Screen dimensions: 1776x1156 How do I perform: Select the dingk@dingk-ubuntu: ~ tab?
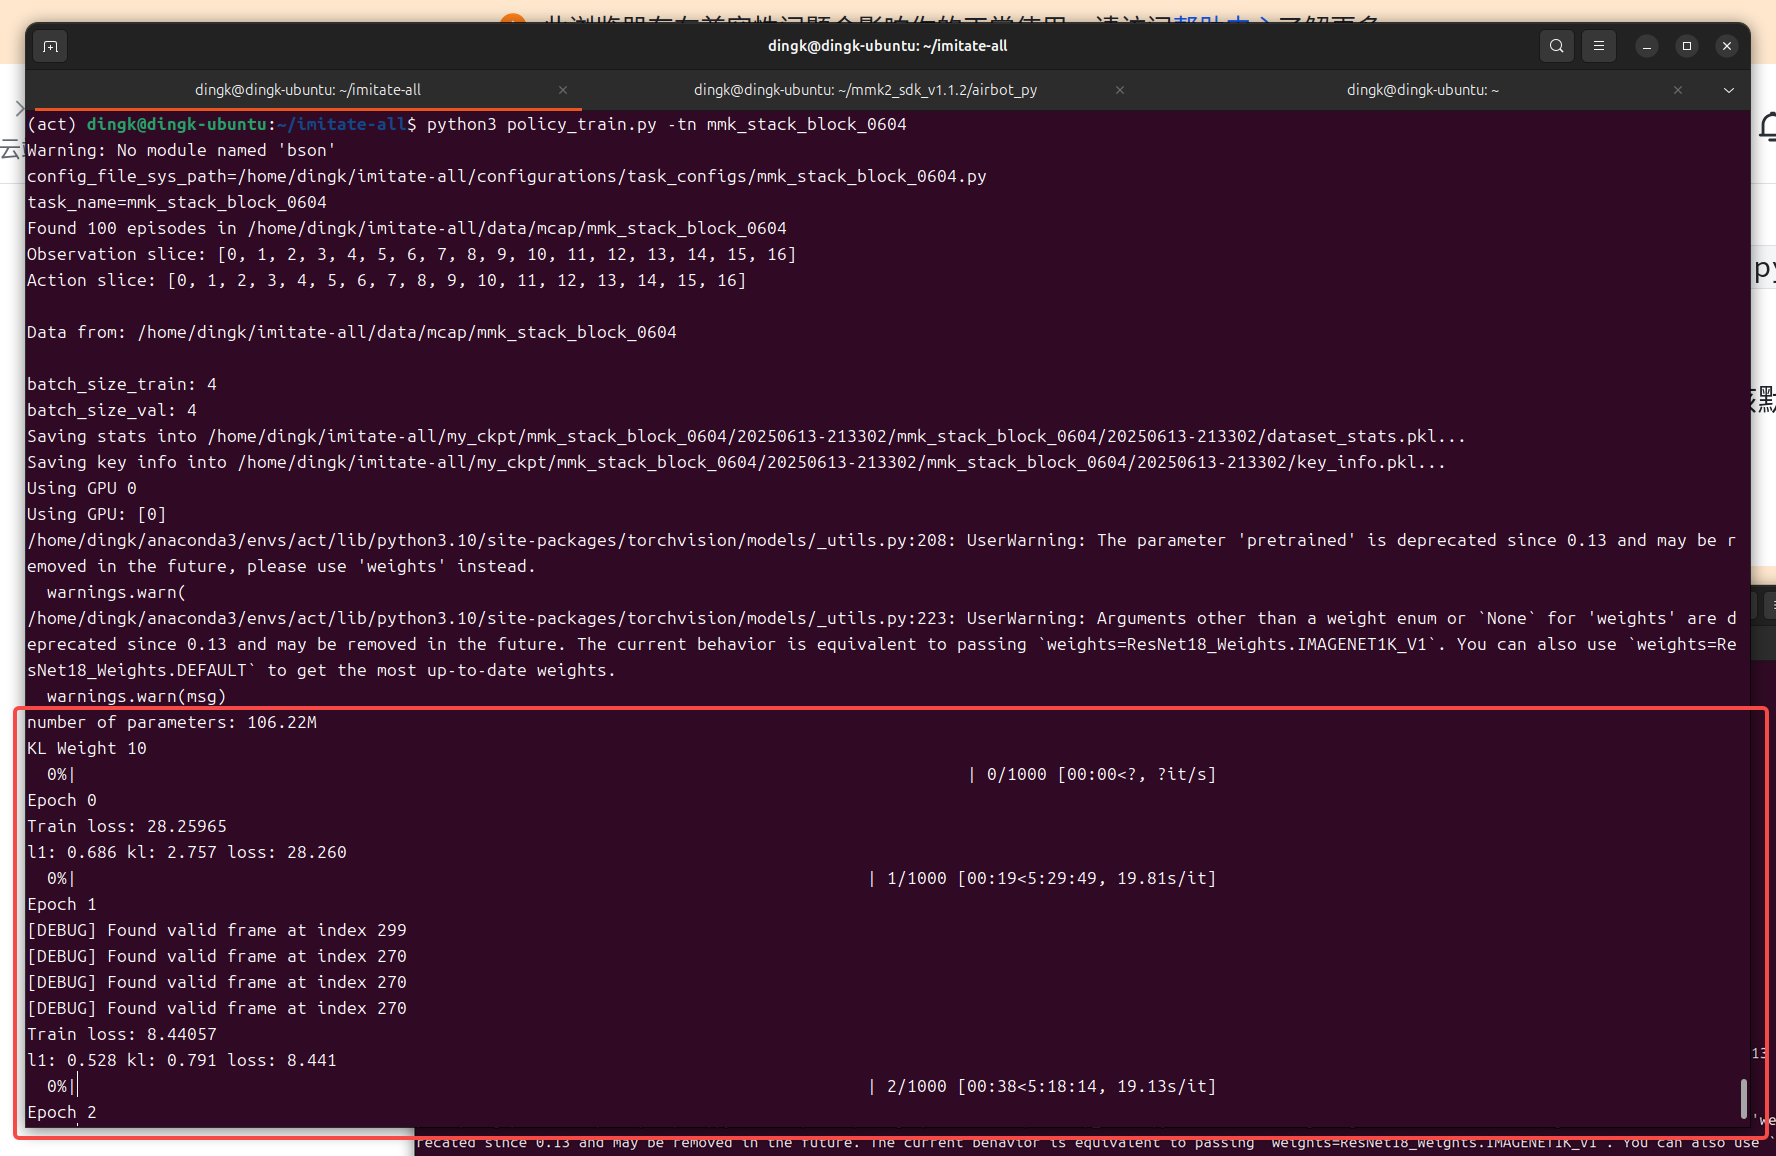1422,90
